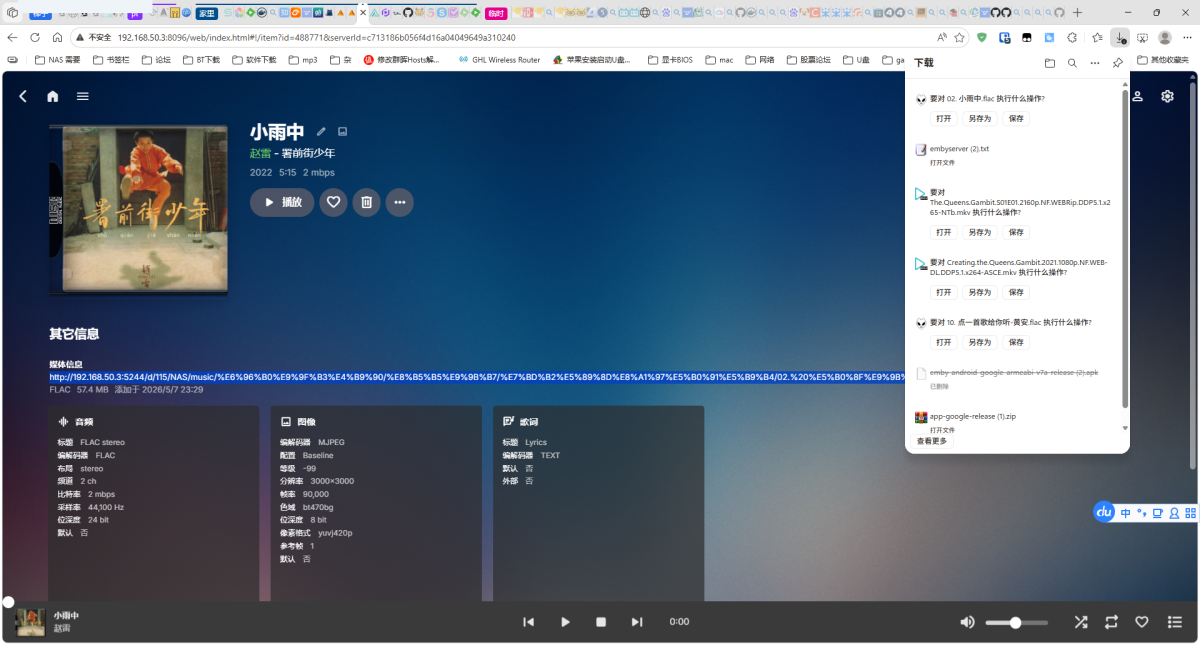Open the NAS 需要 bookmarks folder

coord(57,60)
